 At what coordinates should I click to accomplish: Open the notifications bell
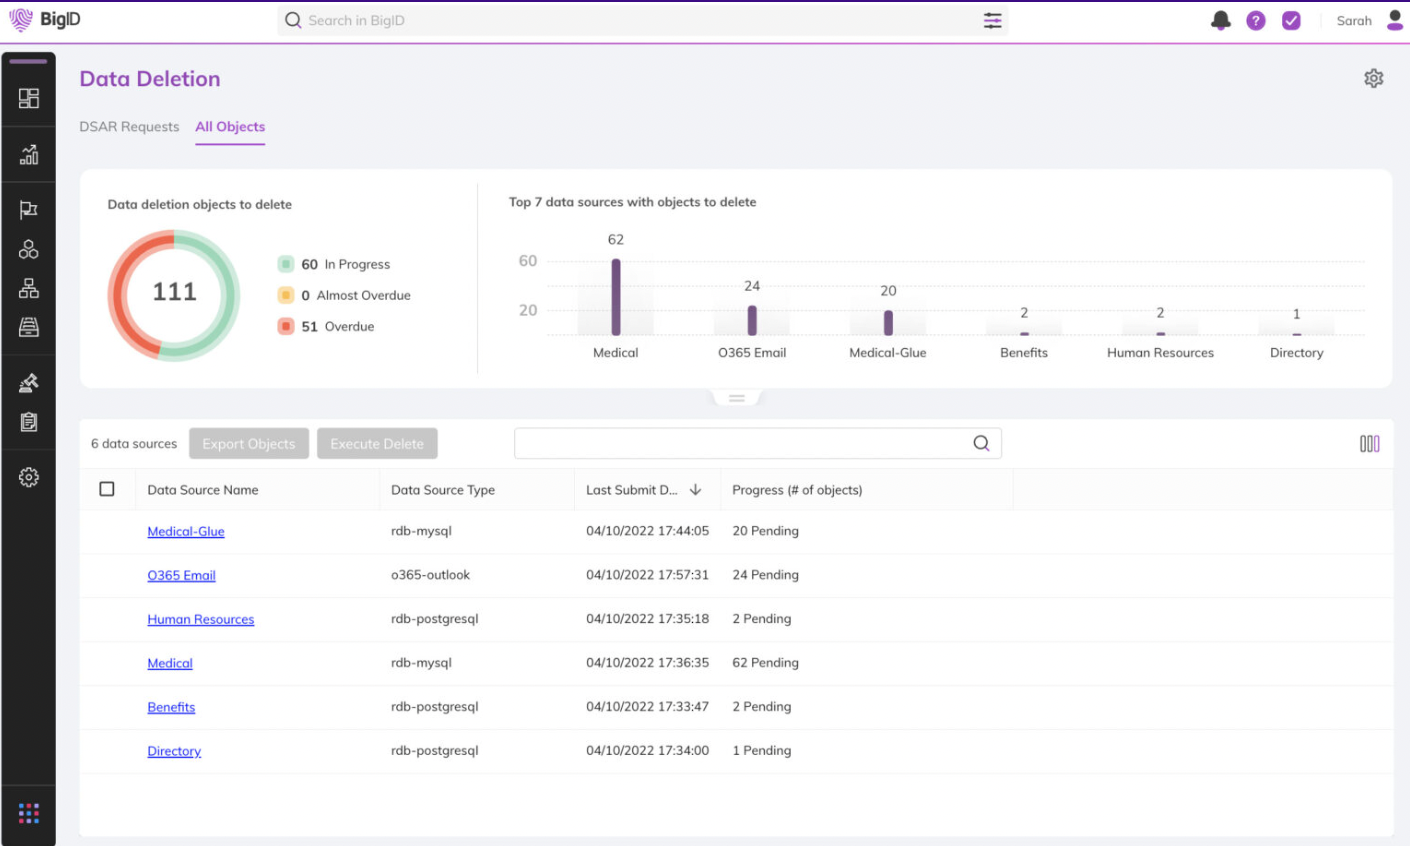pos(1220,20)
